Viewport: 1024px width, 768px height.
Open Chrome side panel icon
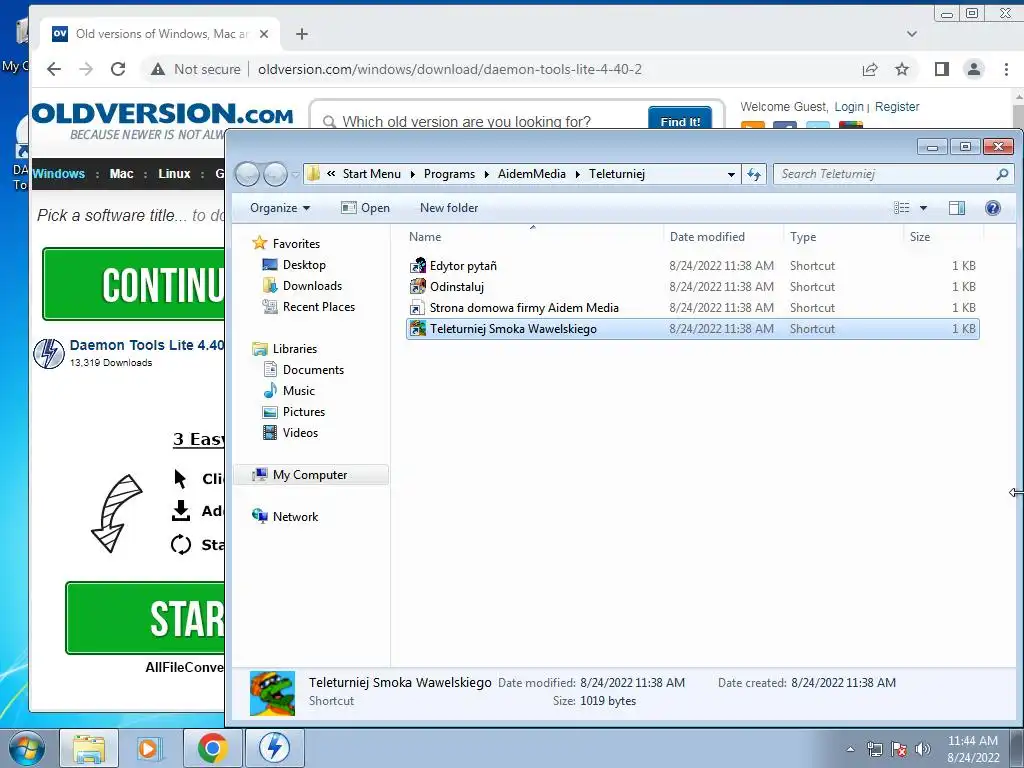pos(942,69)
